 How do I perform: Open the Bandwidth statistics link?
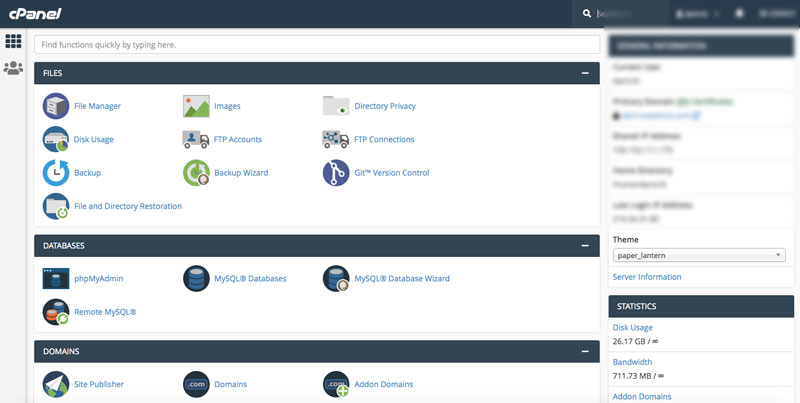click(x=632, y=362)
